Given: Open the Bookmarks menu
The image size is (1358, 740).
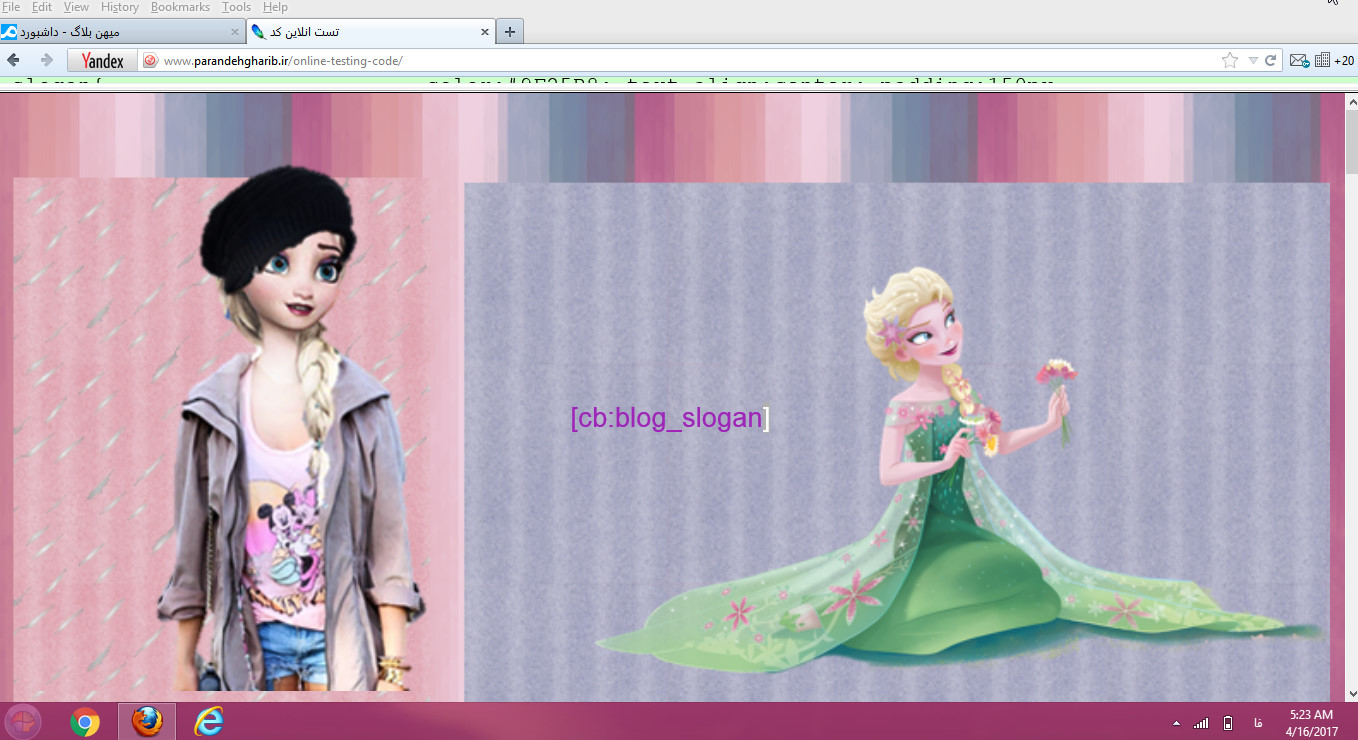Looking at the screenshot, I should coord(180,7).
